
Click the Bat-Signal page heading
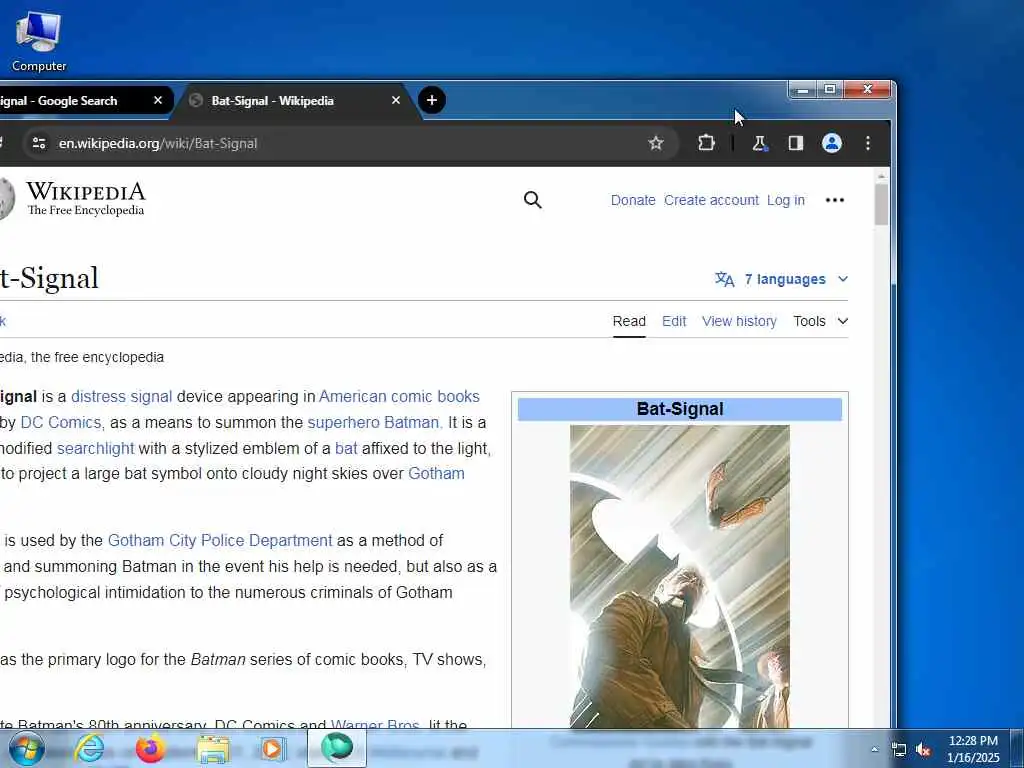50,278
